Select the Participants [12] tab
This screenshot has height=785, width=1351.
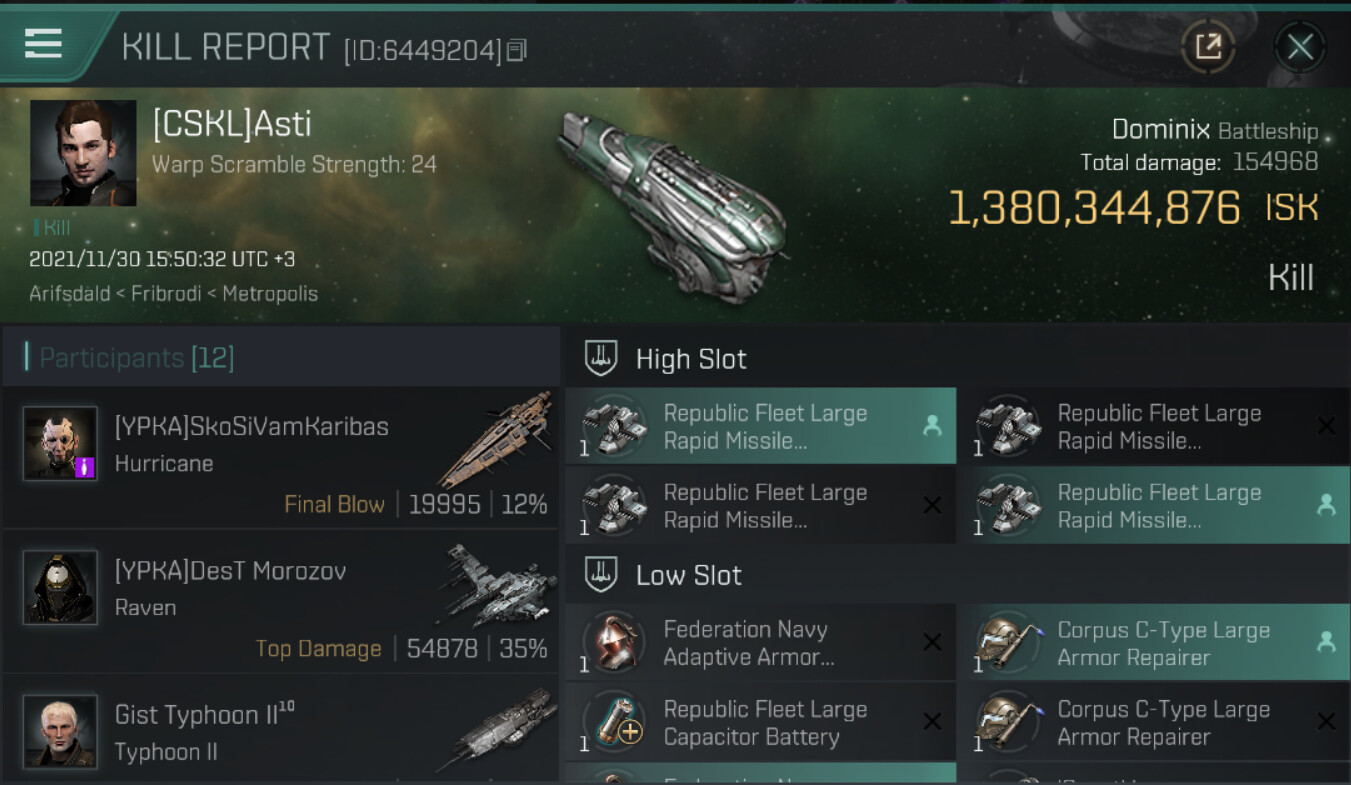(x=136, y=357)
